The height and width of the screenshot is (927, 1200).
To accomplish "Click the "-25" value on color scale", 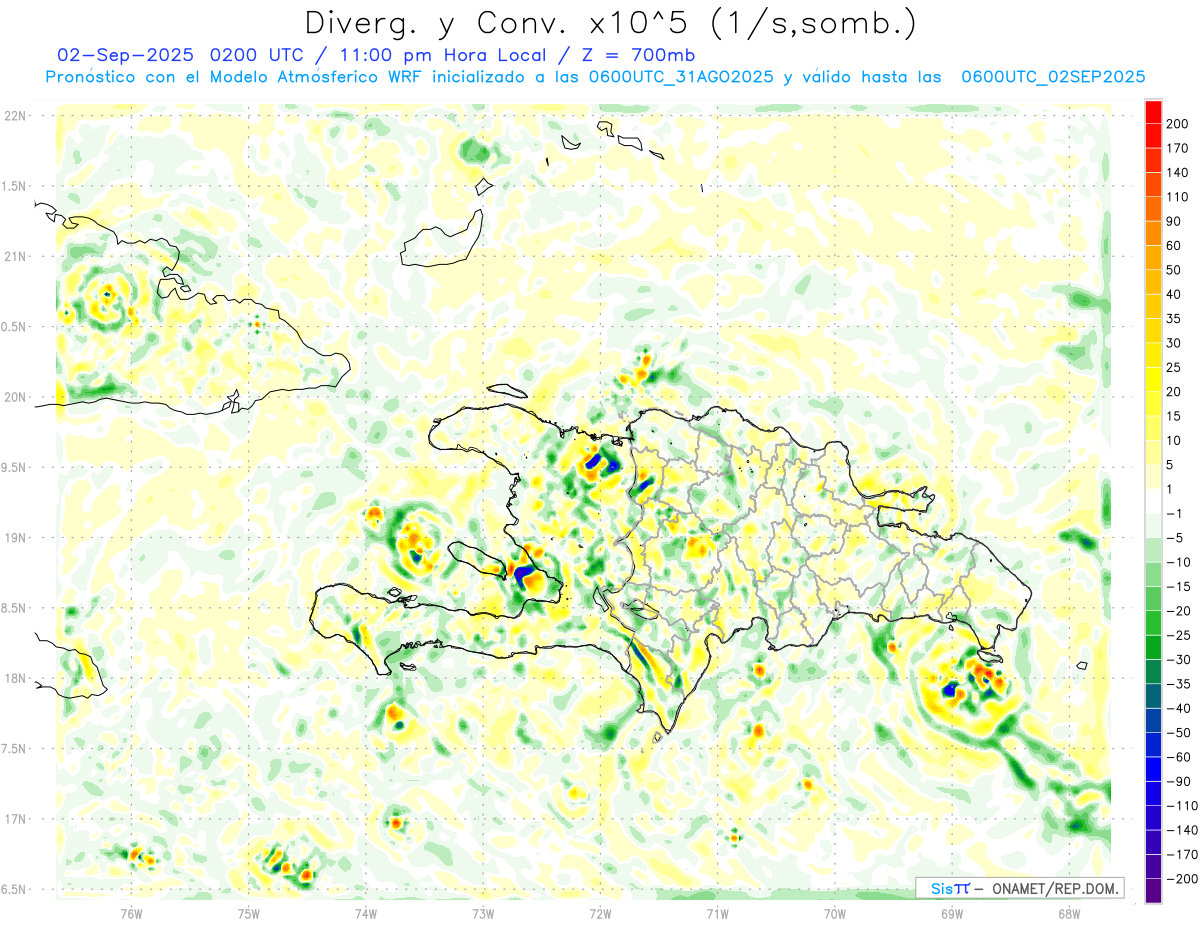I will pos(1177,635).
